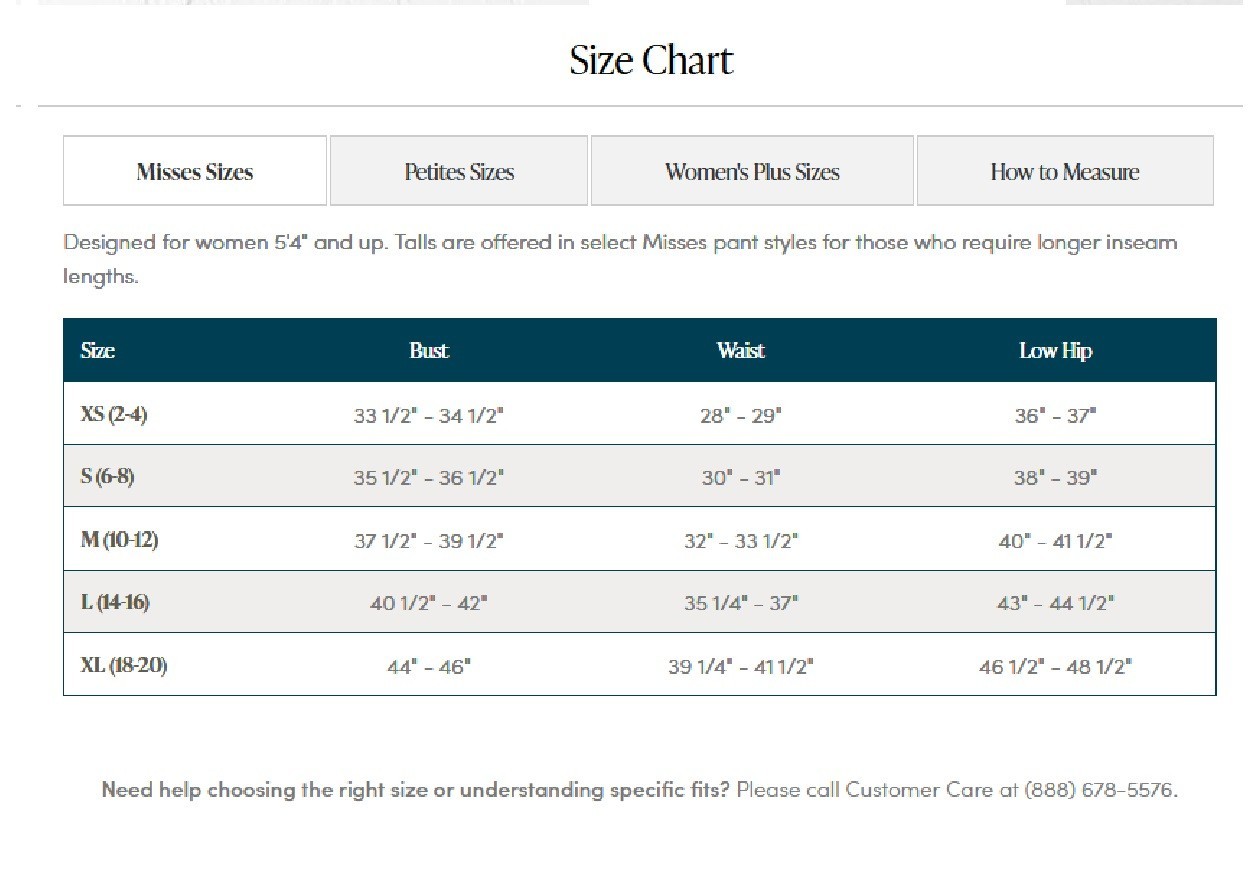Select the XL low hip measurement cell
This screenshot has height=886, width=1256.
(1055, 667)
